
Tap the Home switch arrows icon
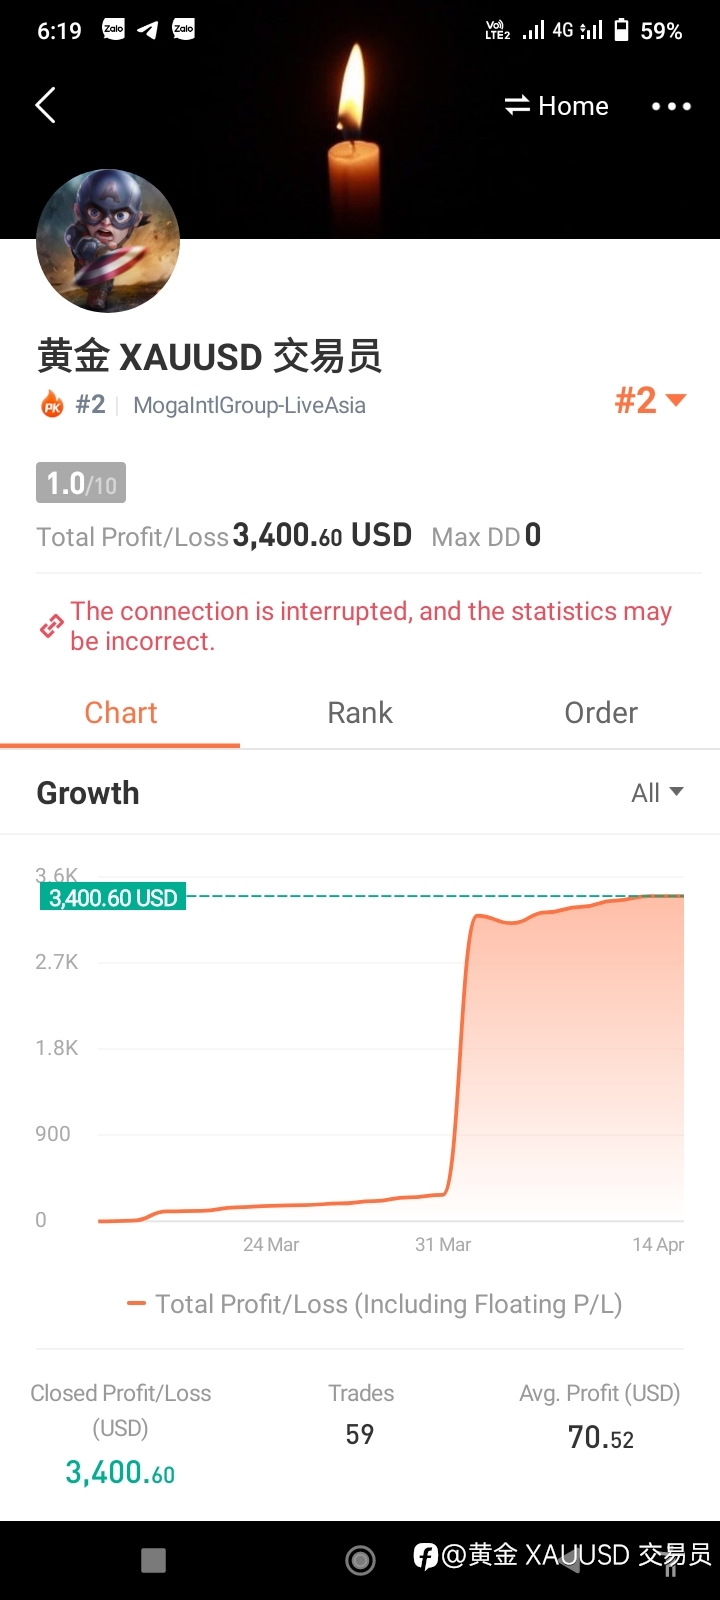(517, 105)
